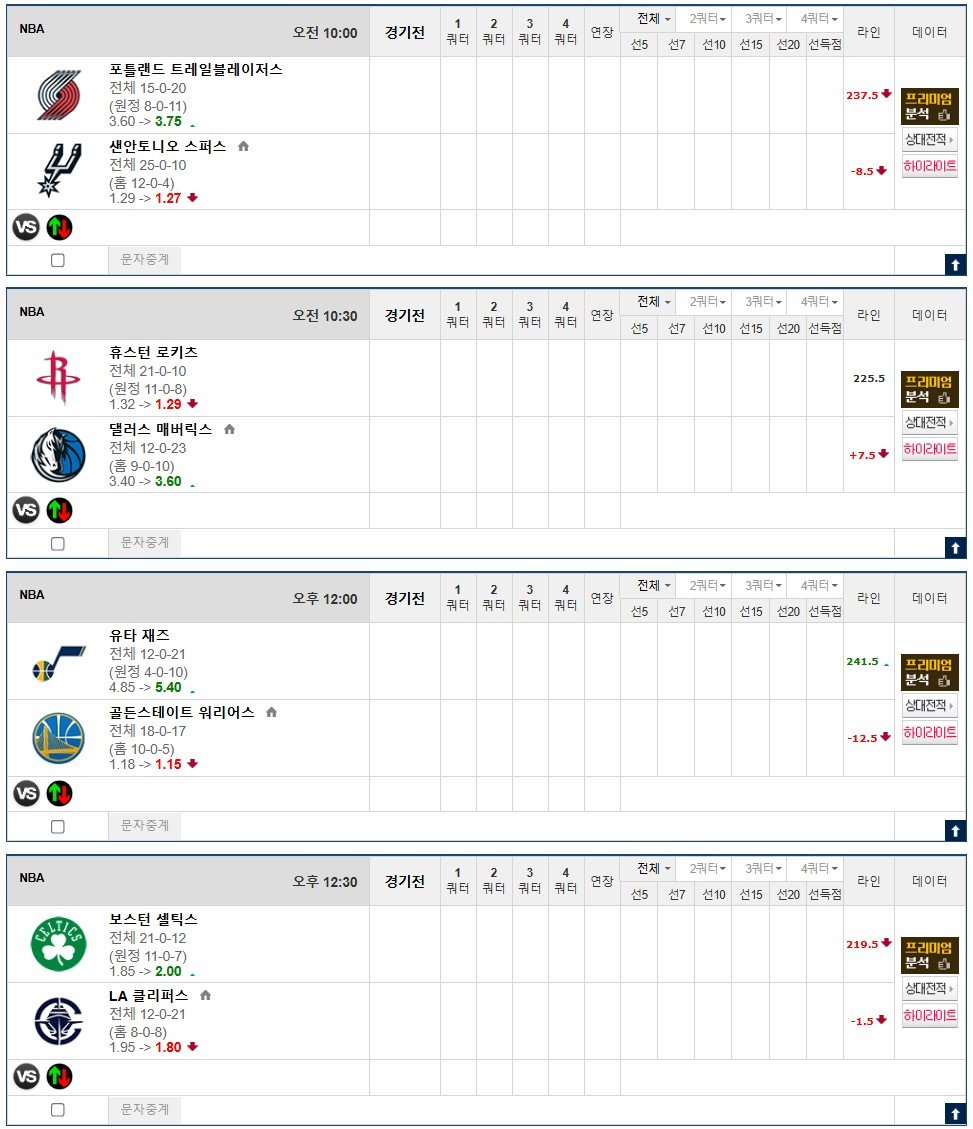The width and height of the screenshot is (973, 1129).
Task: Select the 경기전 tab in the Celtics–Clippers header
Action: pos(404,881)
